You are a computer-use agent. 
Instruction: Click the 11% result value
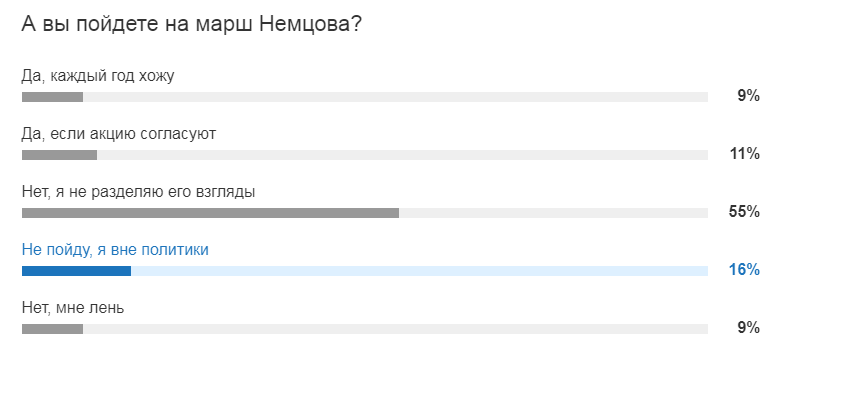click(x=745, y=154)
